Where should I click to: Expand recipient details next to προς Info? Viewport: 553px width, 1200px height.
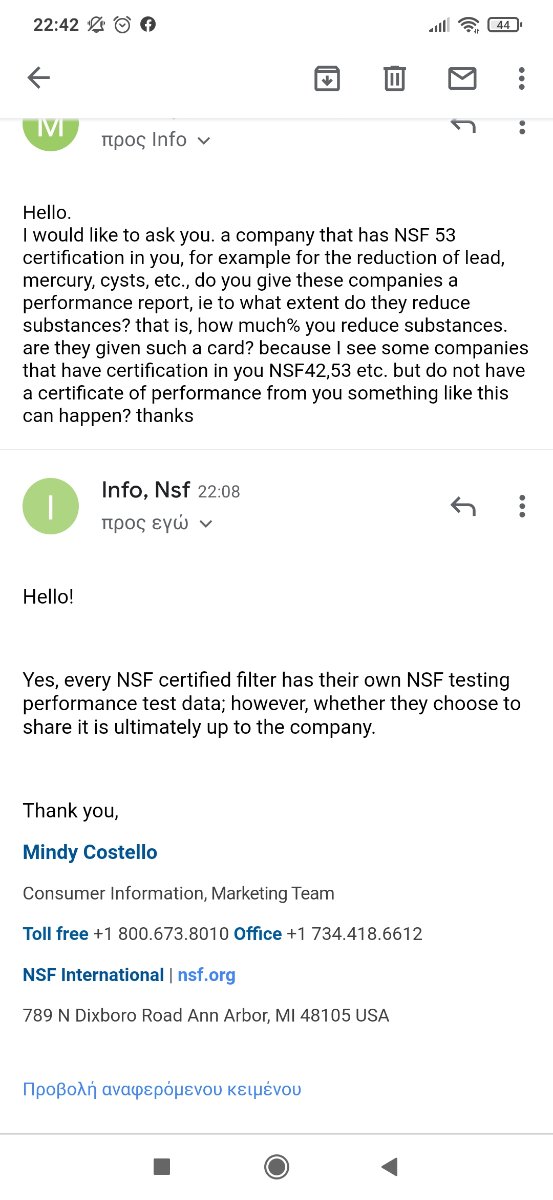[204, 141]
